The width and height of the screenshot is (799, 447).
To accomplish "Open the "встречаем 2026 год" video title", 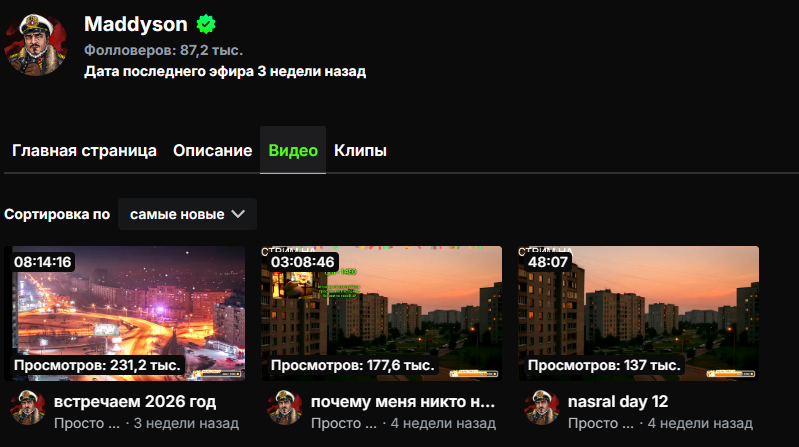I will [135, 402].
